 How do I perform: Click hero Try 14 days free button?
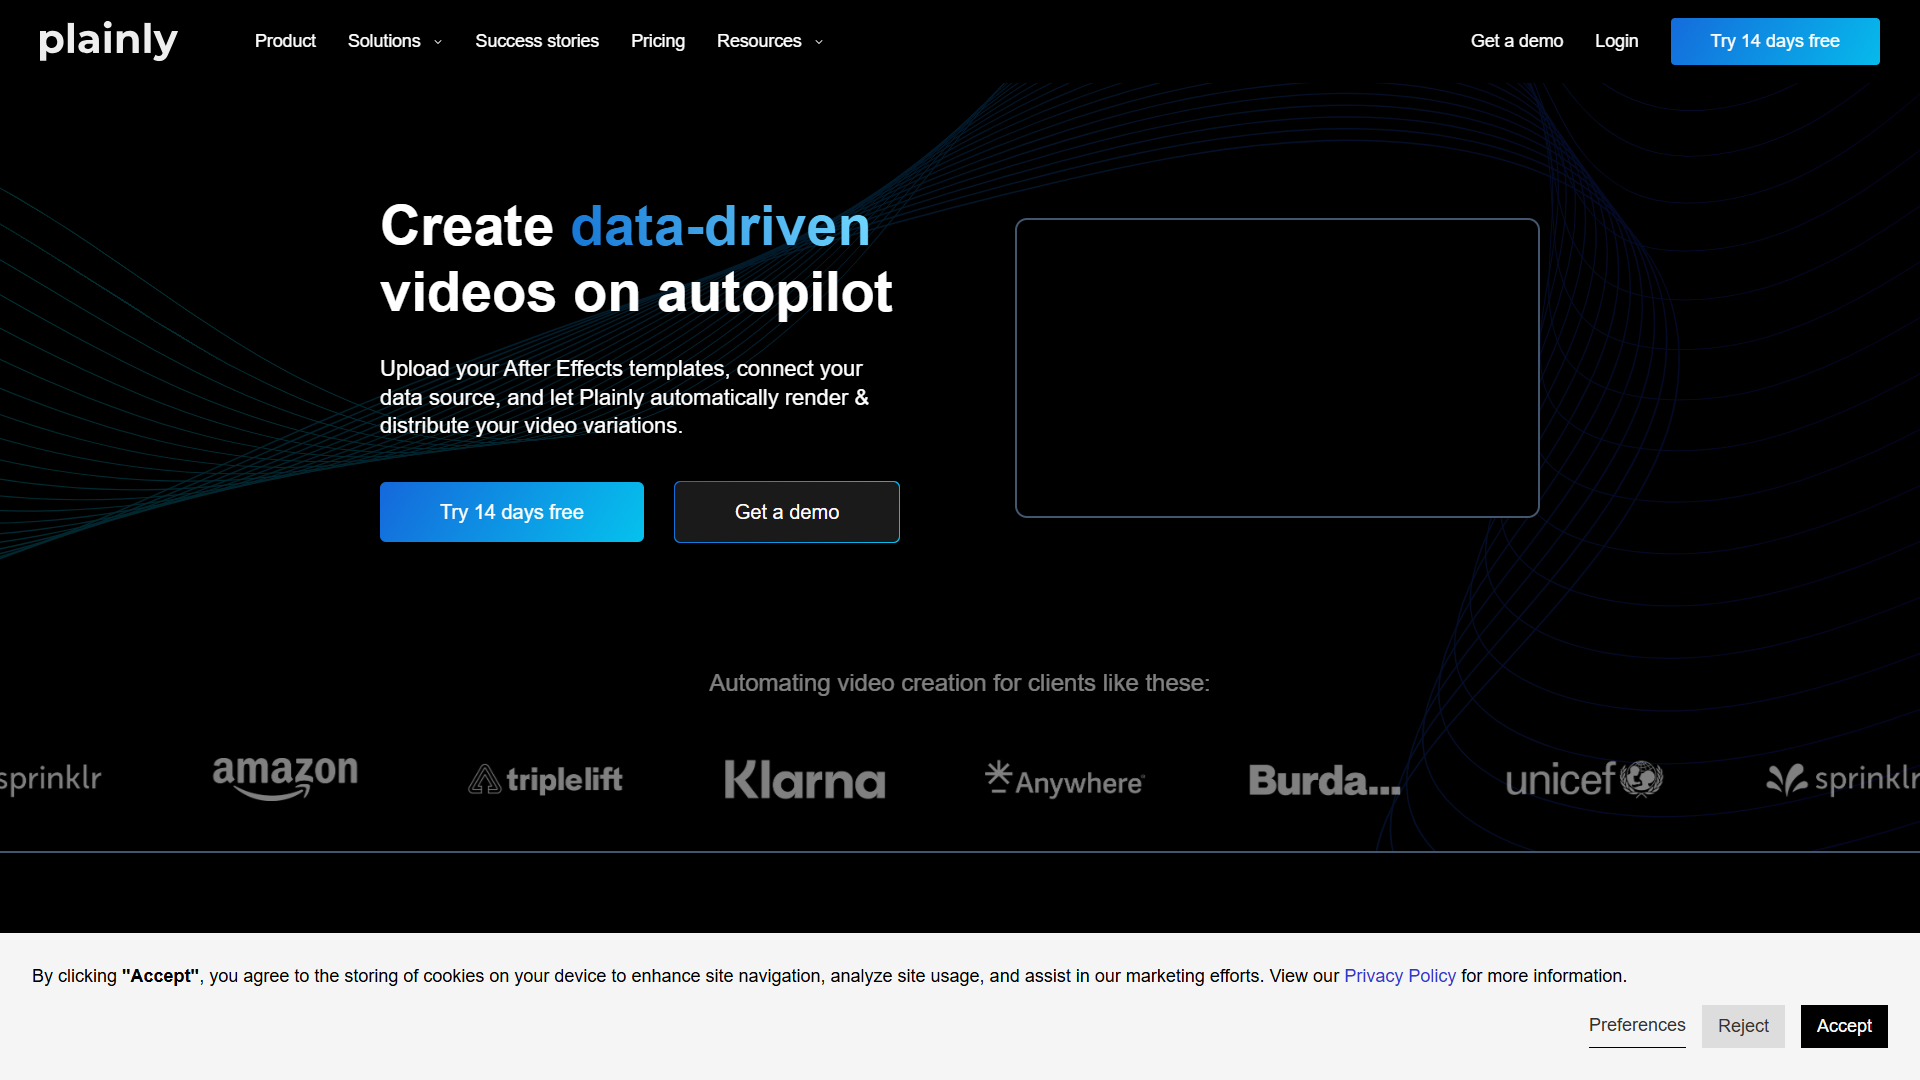tap(512, 512)
